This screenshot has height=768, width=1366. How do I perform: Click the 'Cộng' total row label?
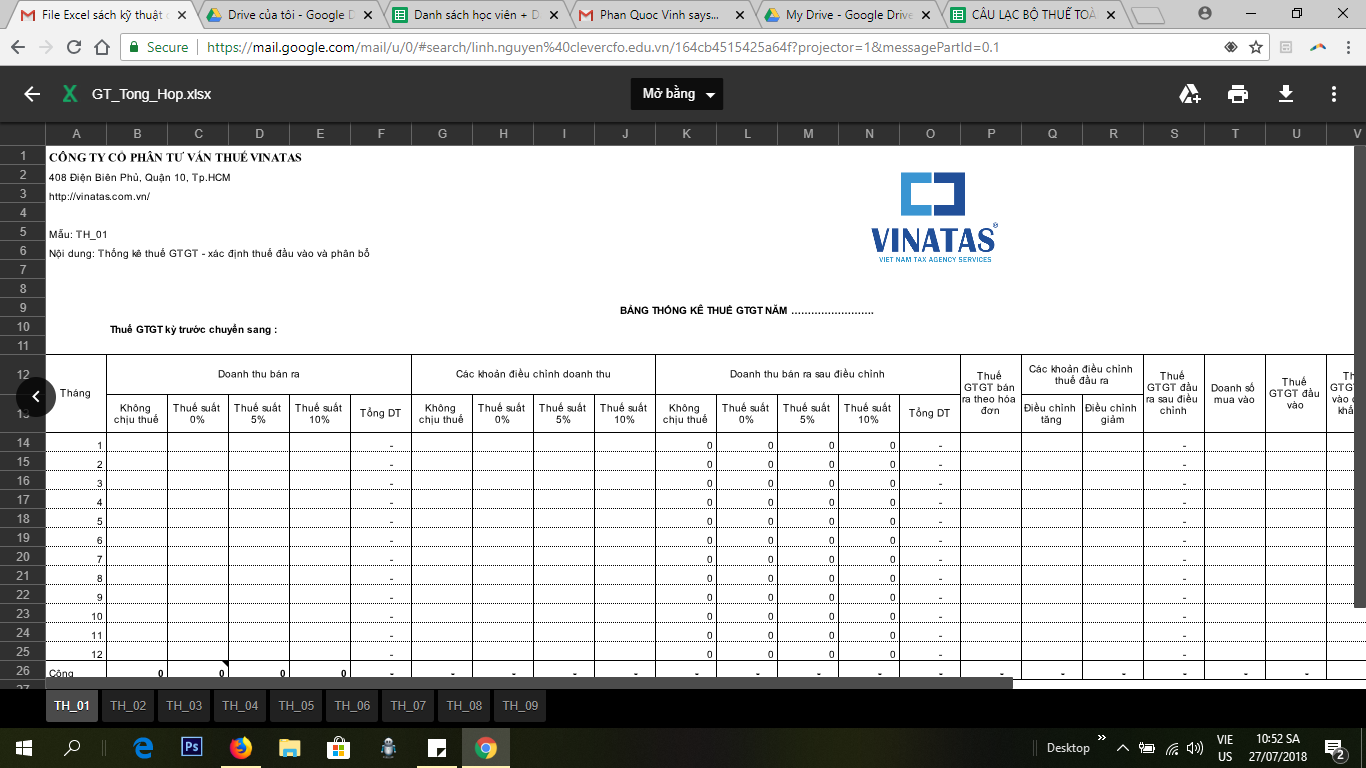[61, 674]
